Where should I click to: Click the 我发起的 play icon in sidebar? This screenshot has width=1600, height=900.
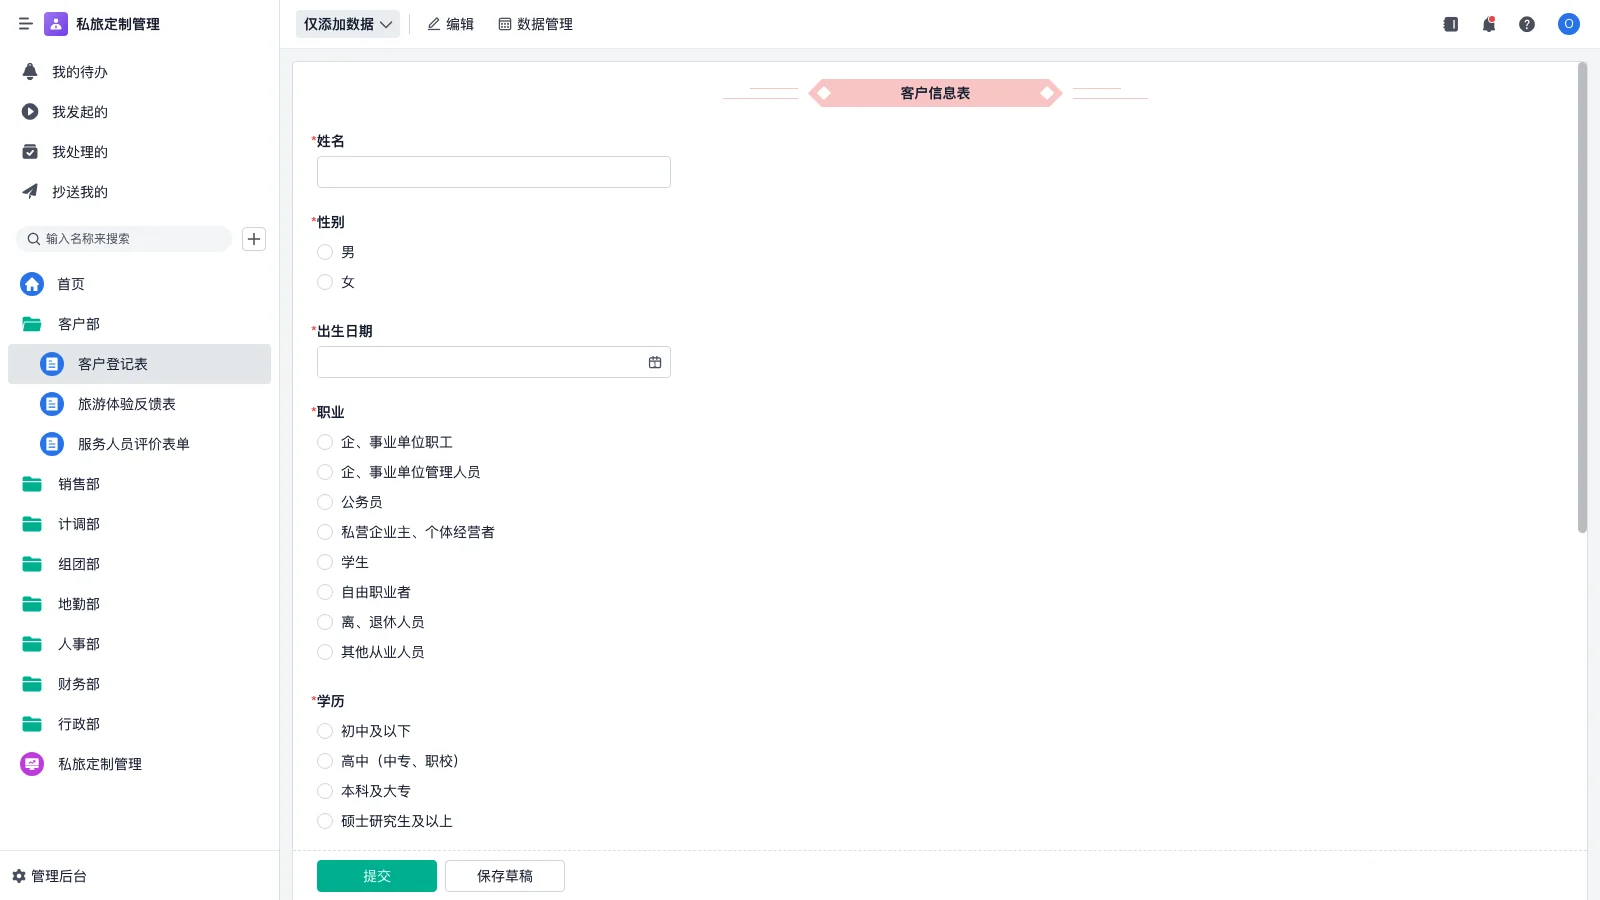[29, 111]
